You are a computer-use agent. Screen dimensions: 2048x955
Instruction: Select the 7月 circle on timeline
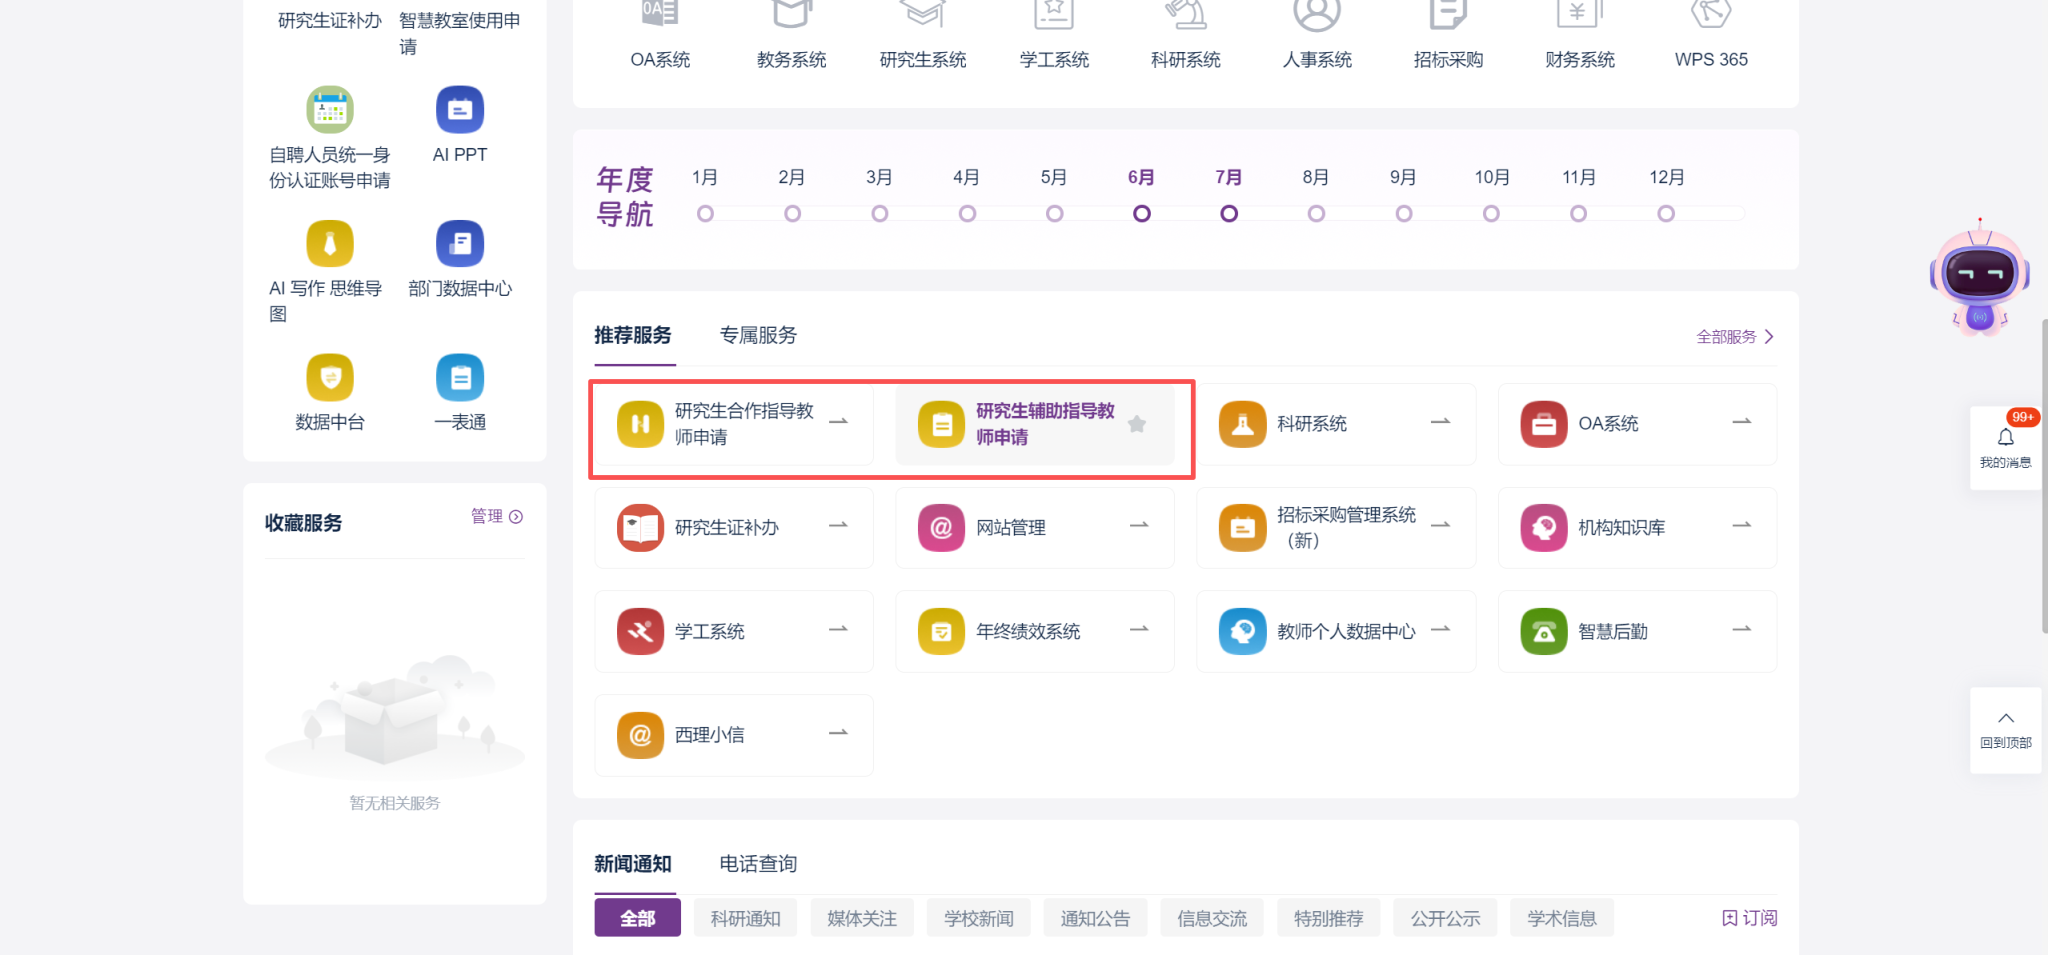click(1229, 214)
